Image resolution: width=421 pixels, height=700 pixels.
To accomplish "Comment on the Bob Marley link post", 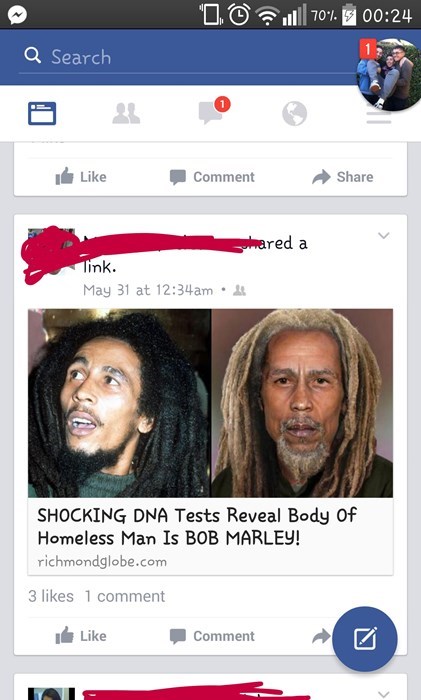I will coord(212,636).
